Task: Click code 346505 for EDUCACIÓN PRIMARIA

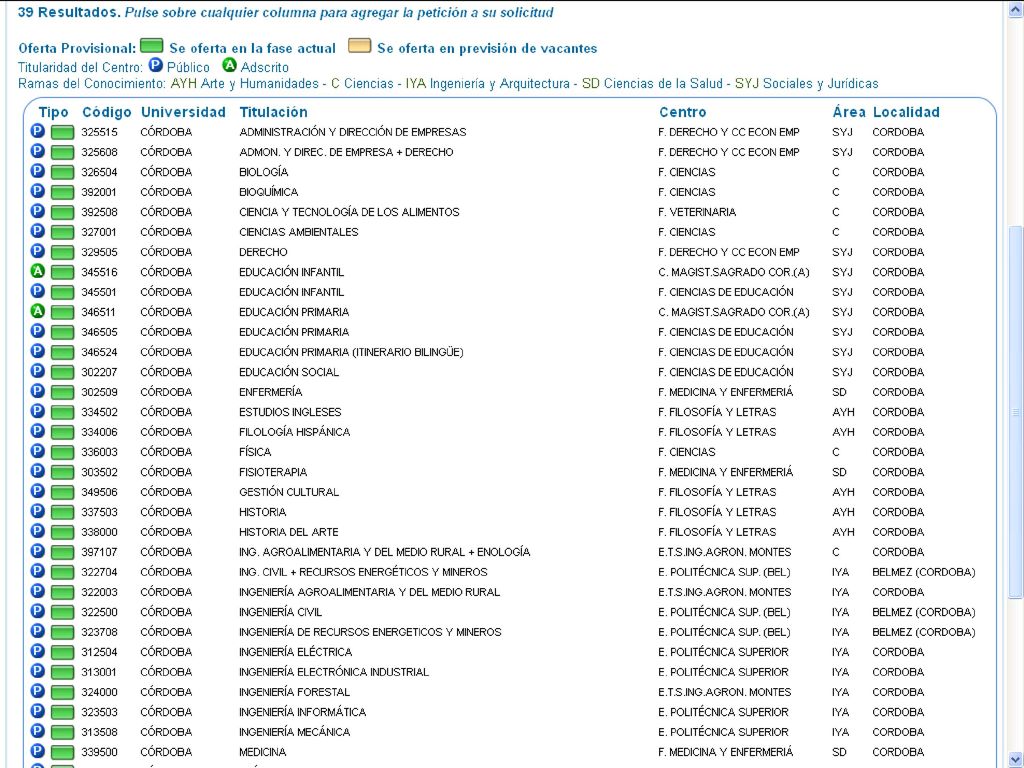Action: coord(99,332)
